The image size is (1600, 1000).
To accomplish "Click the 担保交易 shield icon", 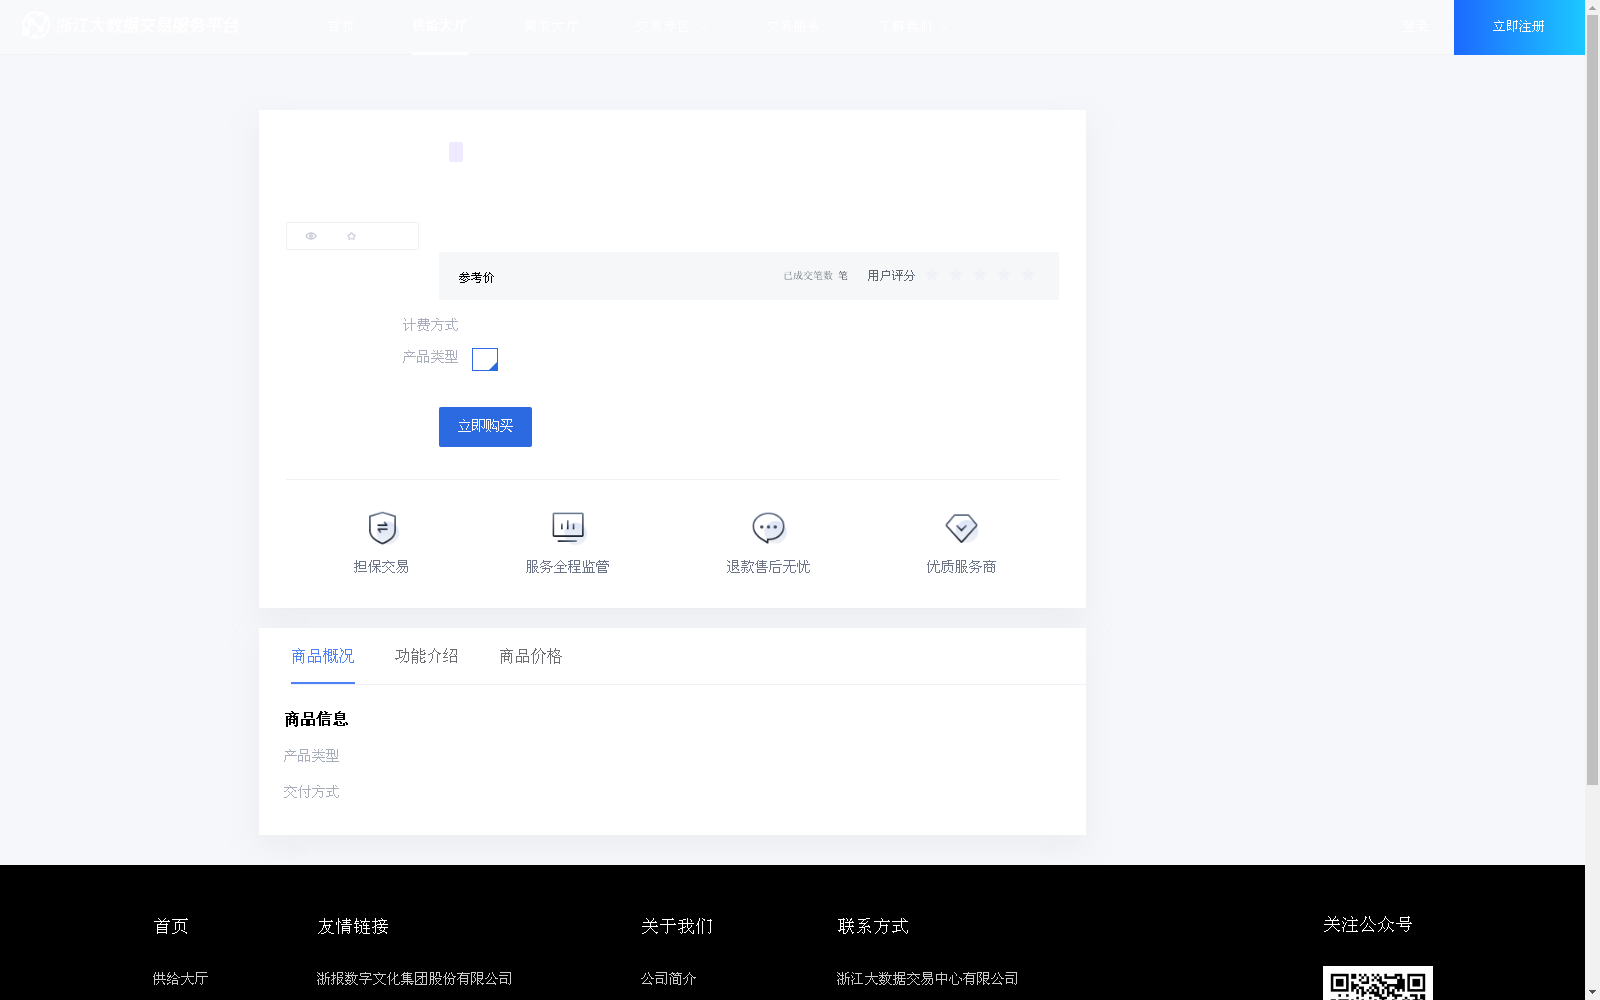I will (x=382, y=527).
